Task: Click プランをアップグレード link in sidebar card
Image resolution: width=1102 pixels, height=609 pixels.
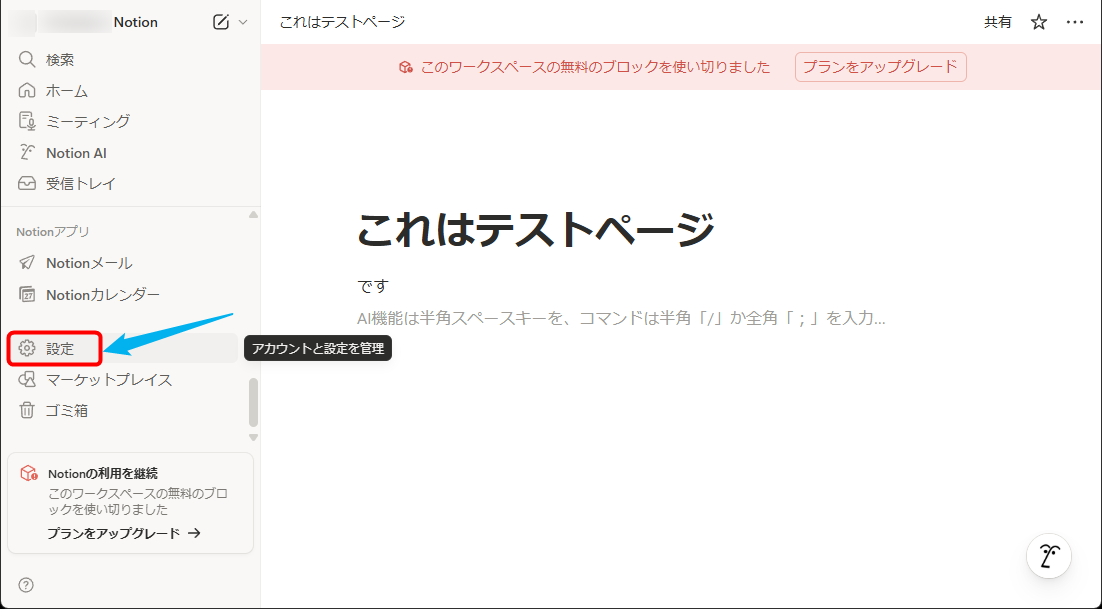Action: (x=123, y=533)
